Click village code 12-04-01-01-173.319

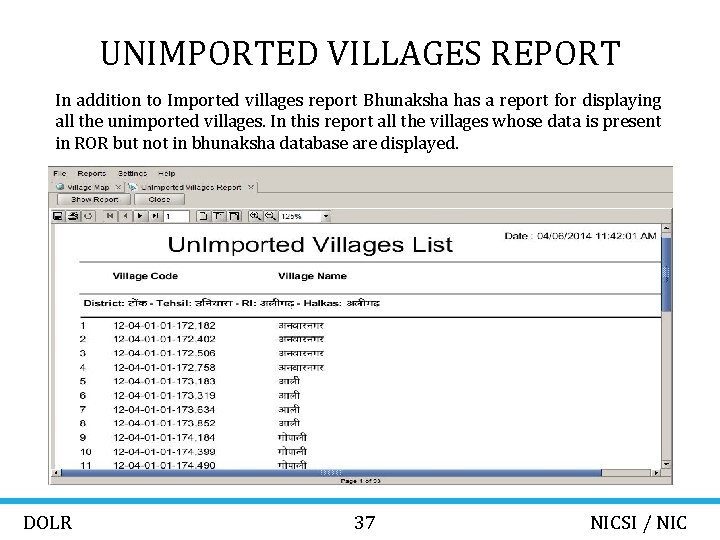coord(164,396)
